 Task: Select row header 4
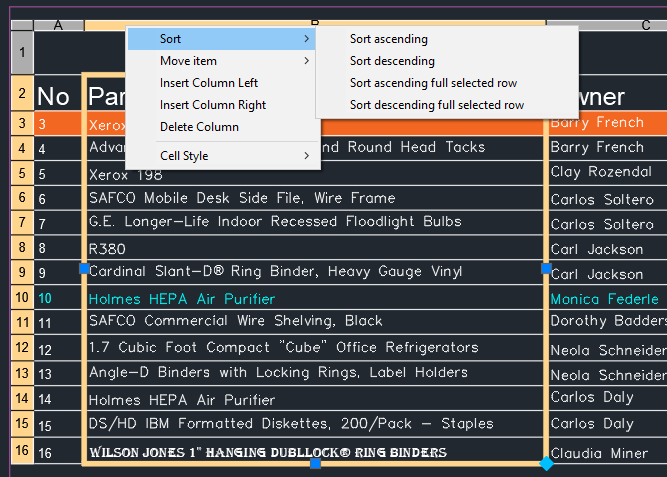pyautogui.click(x=22, y=148)
